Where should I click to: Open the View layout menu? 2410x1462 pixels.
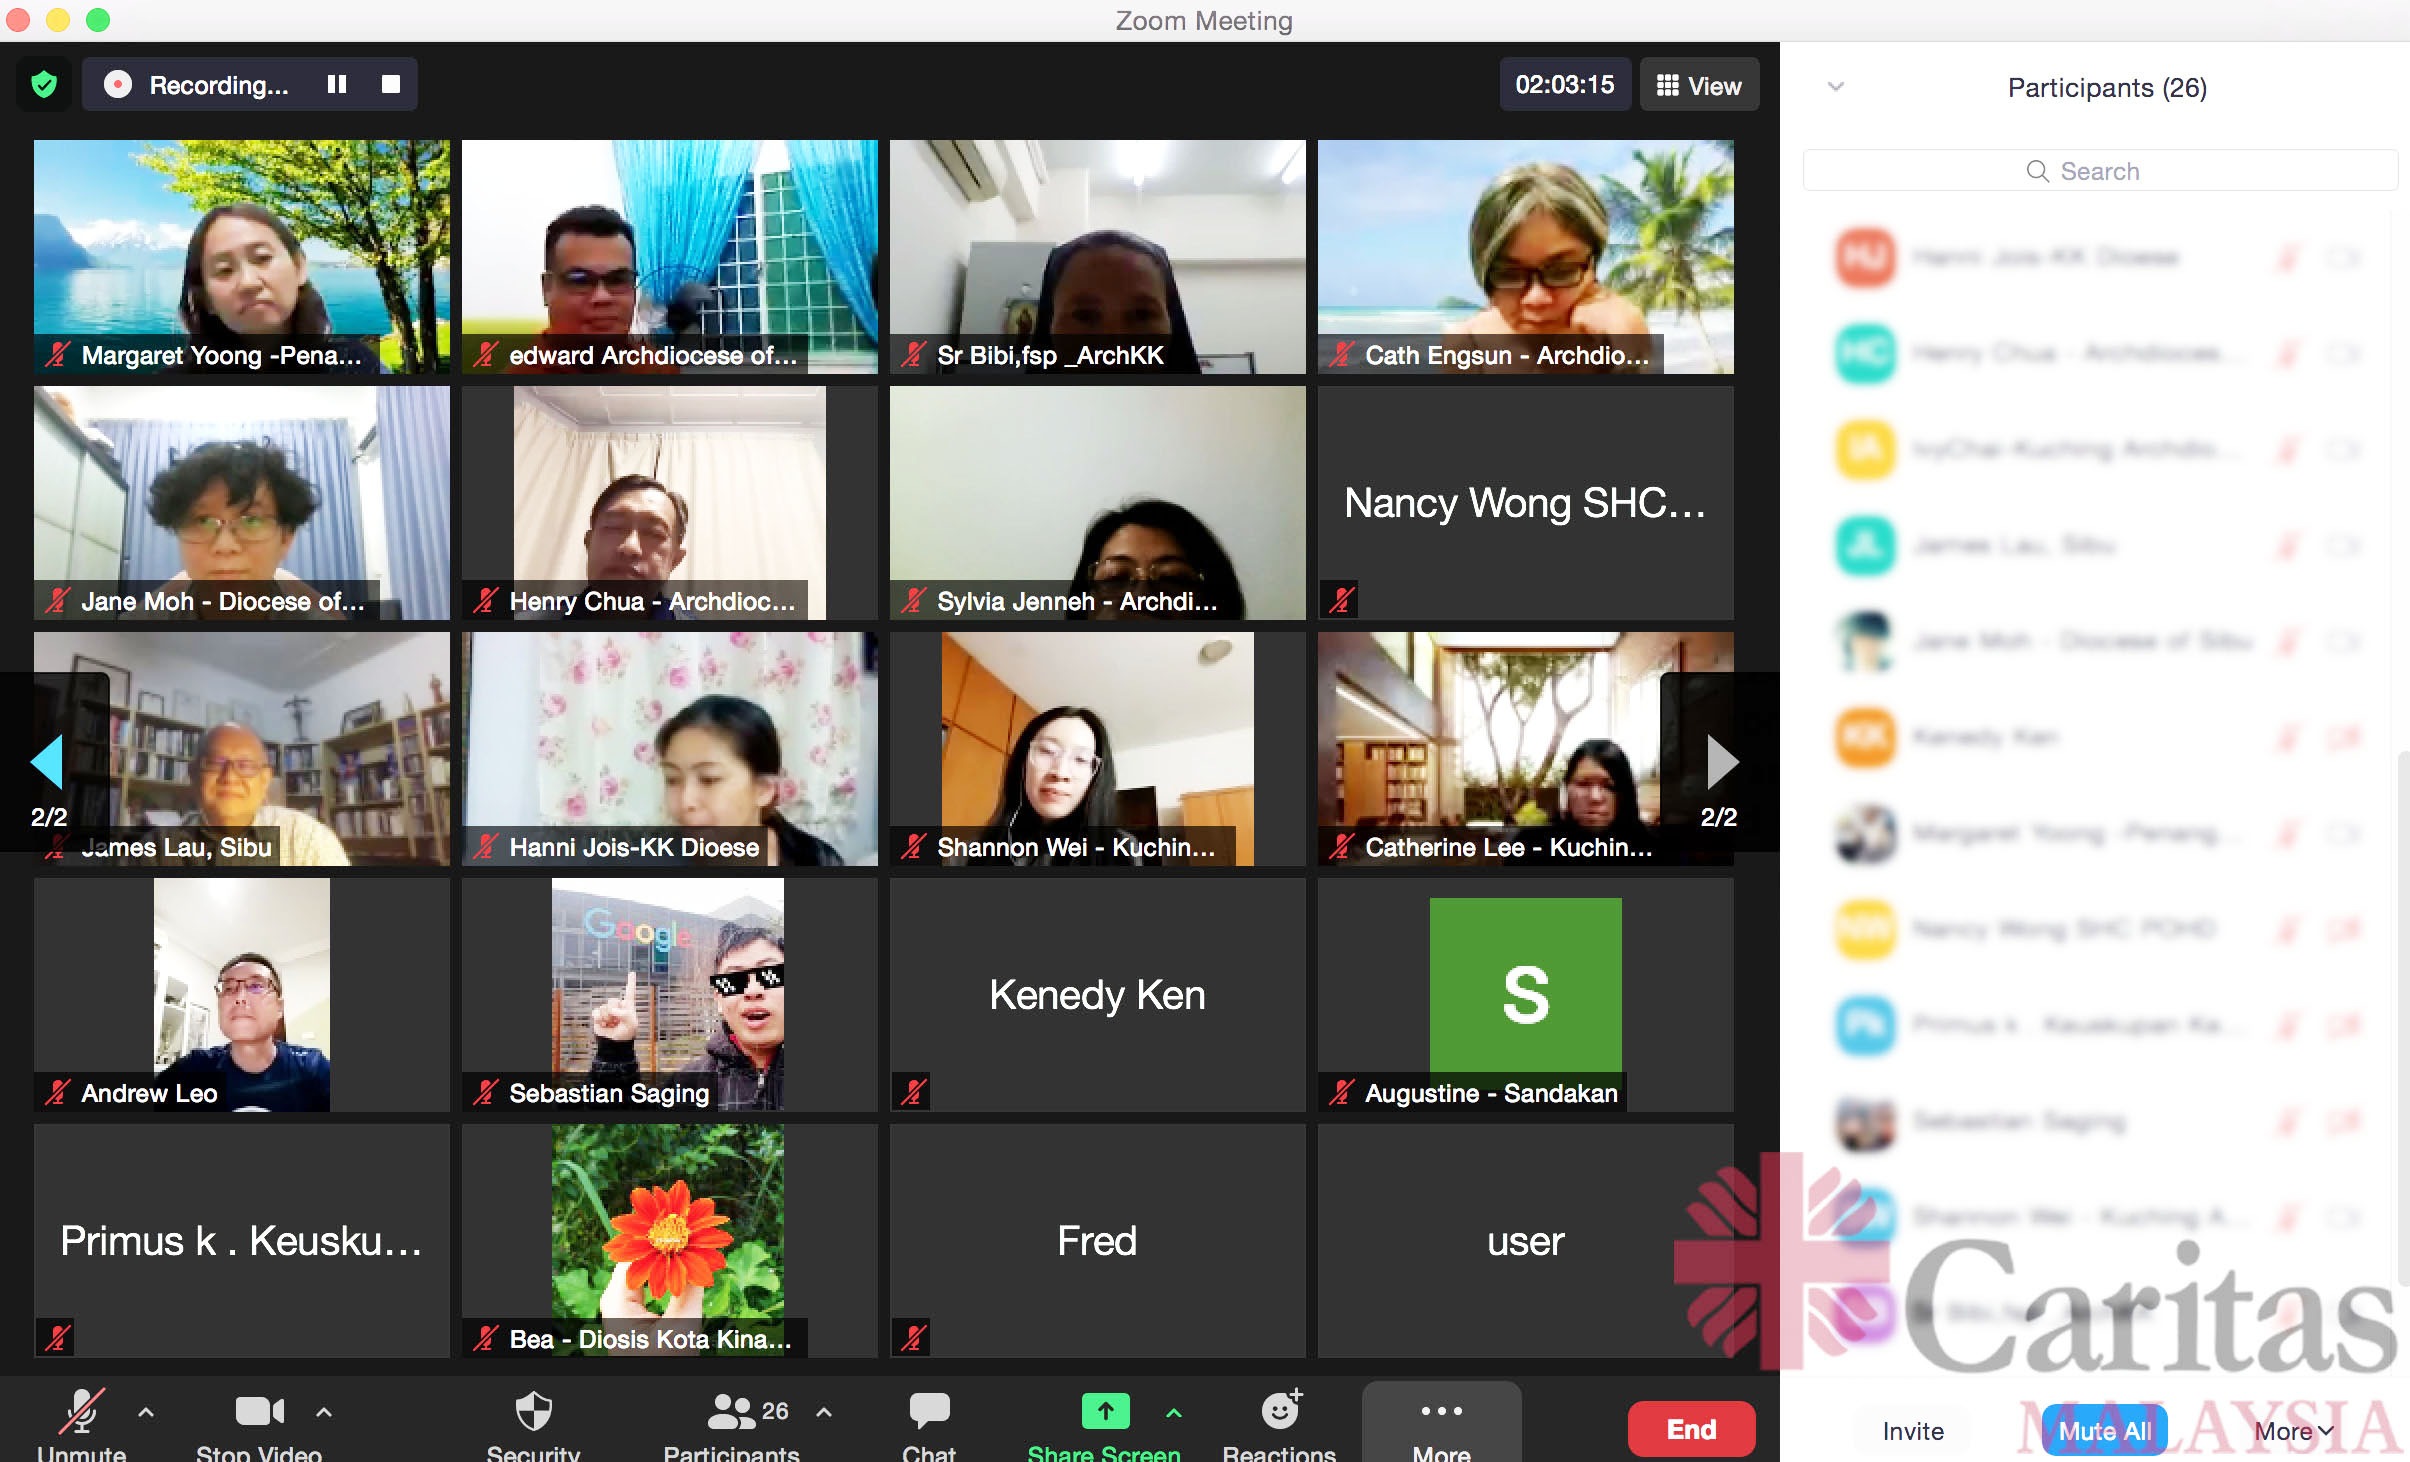pyautogui.click(x=1699, y=86)
